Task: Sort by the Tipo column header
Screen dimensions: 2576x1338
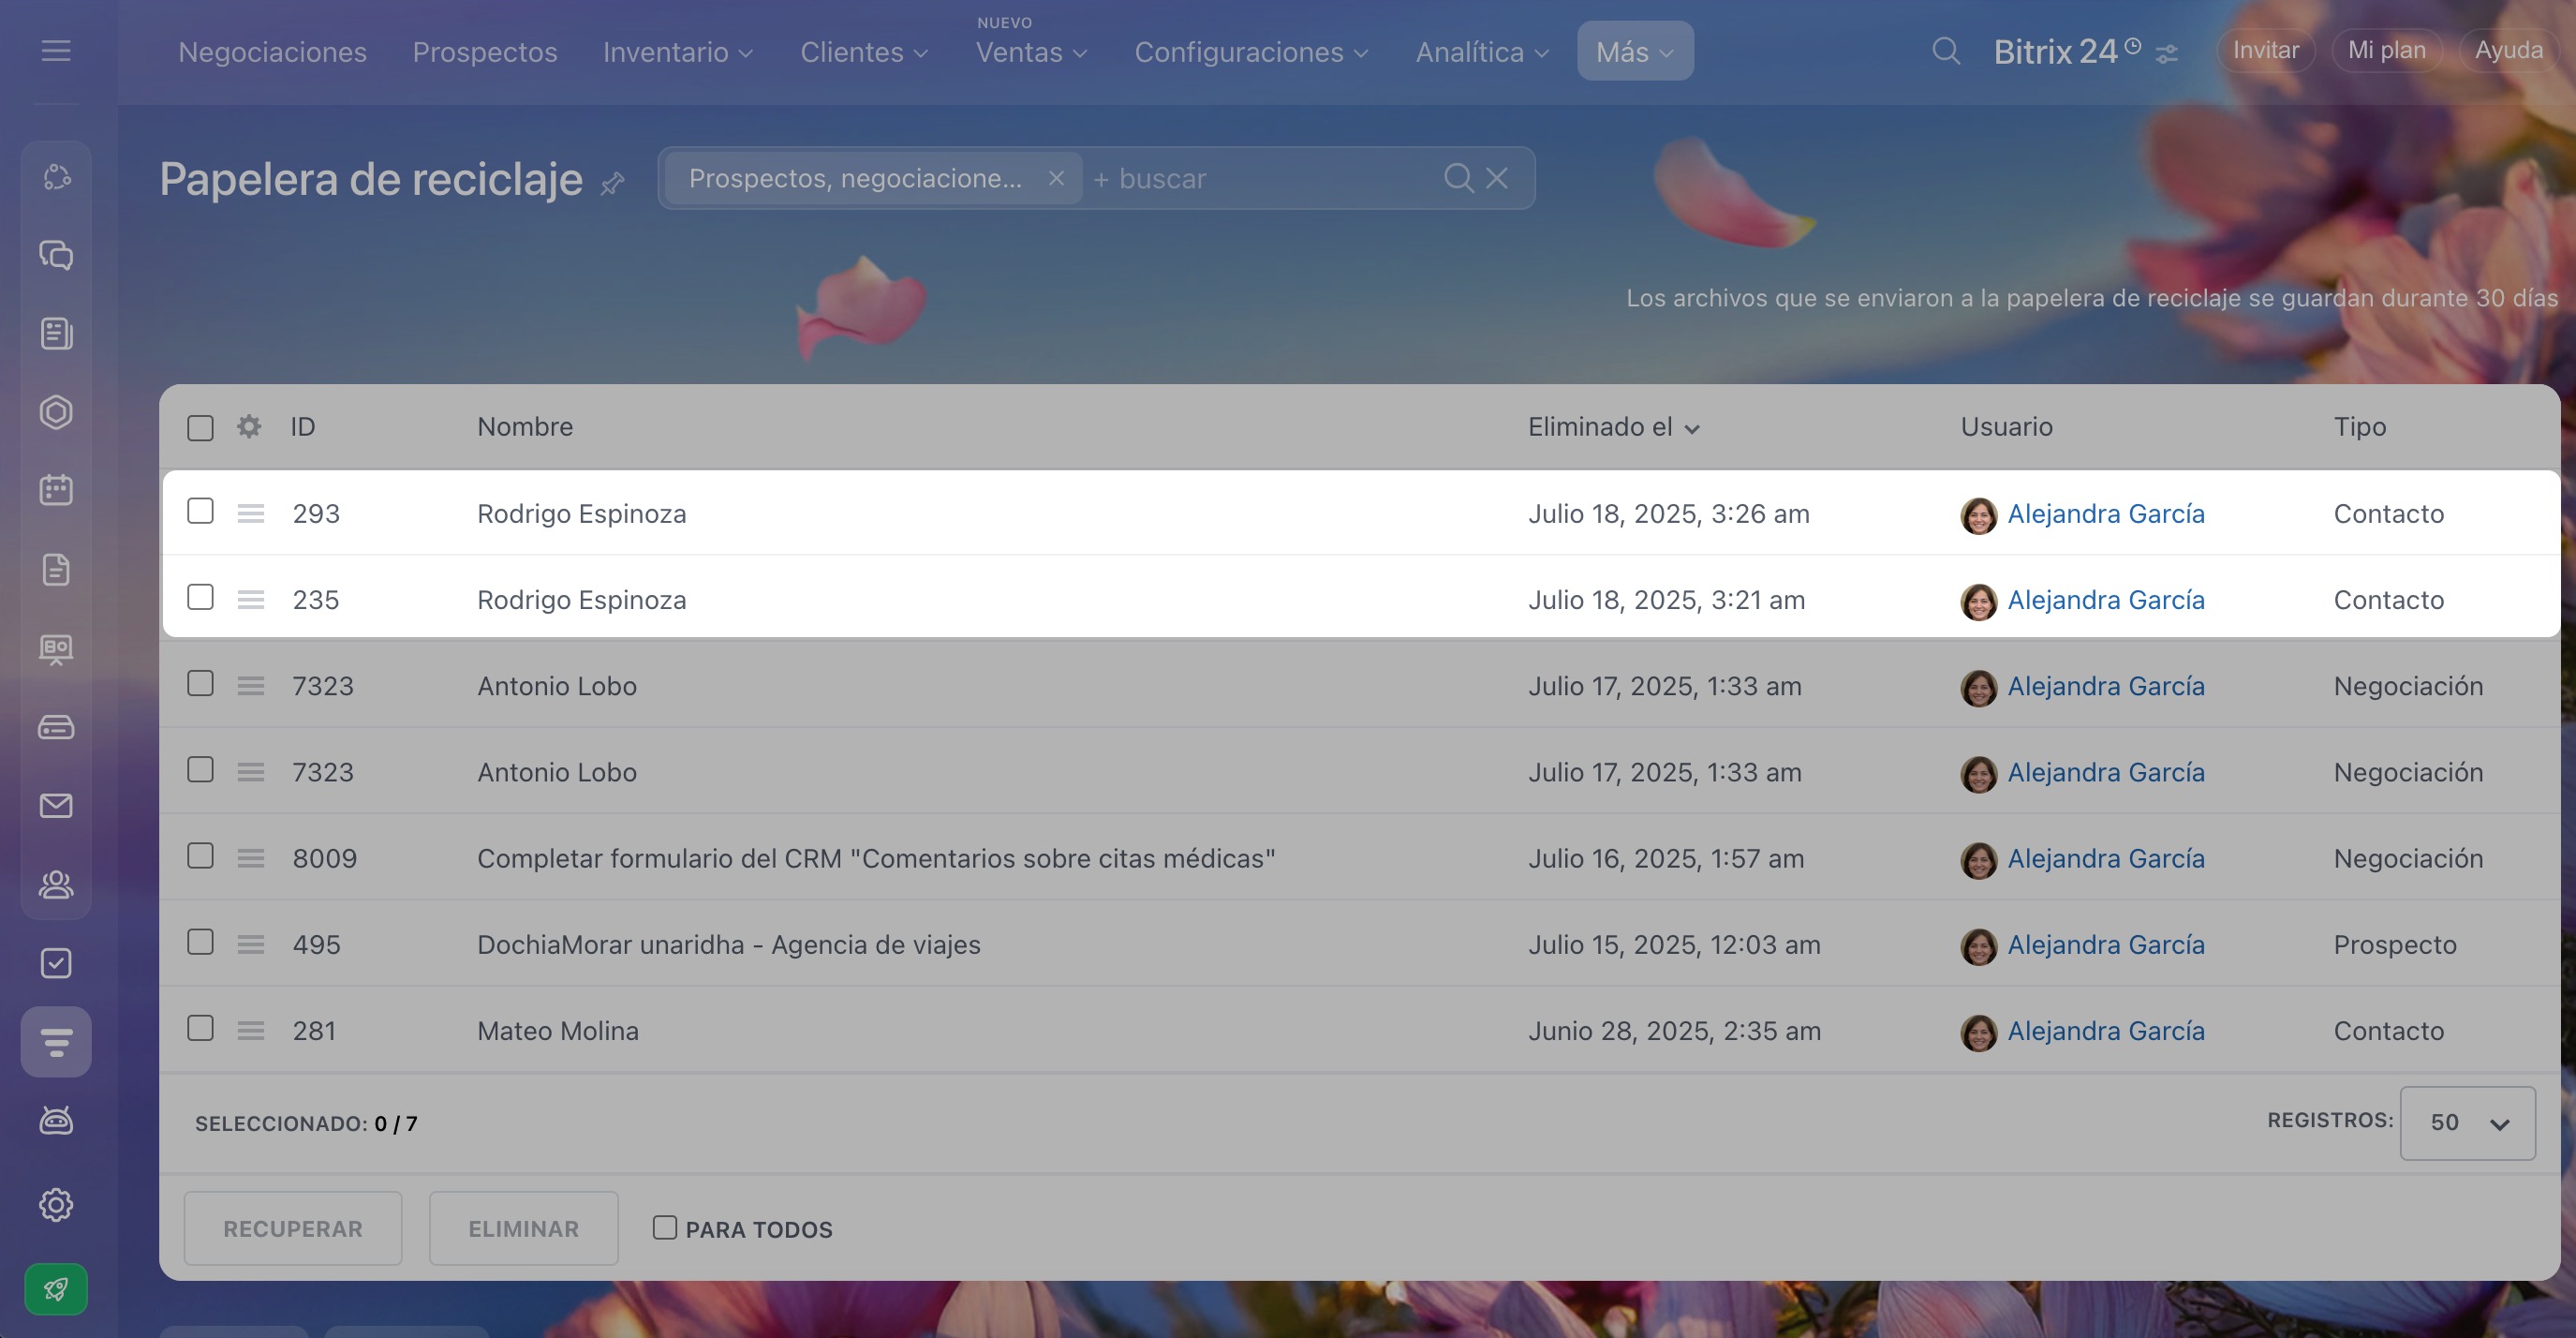Action: point(2360,427)
